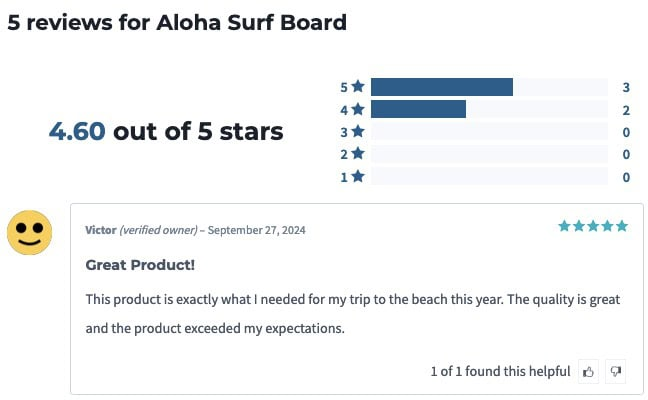The image size is (648, 400).
Task: Click Victor's smiley face avatar
Action: click(x=30, y=232)
